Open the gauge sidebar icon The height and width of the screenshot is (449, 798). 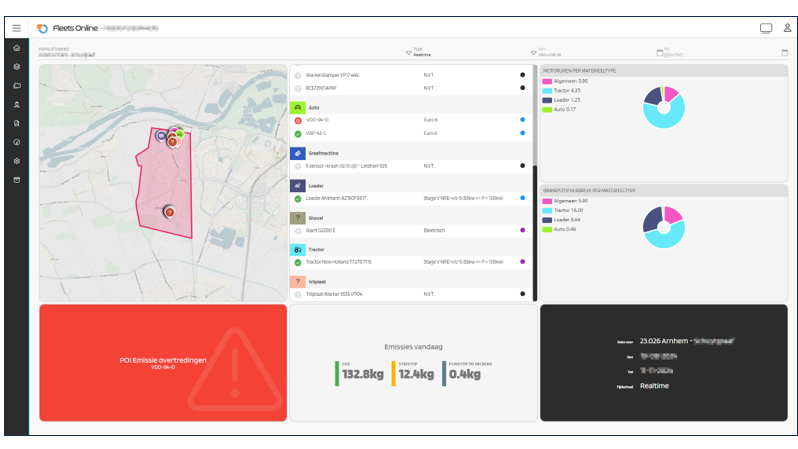17,142
